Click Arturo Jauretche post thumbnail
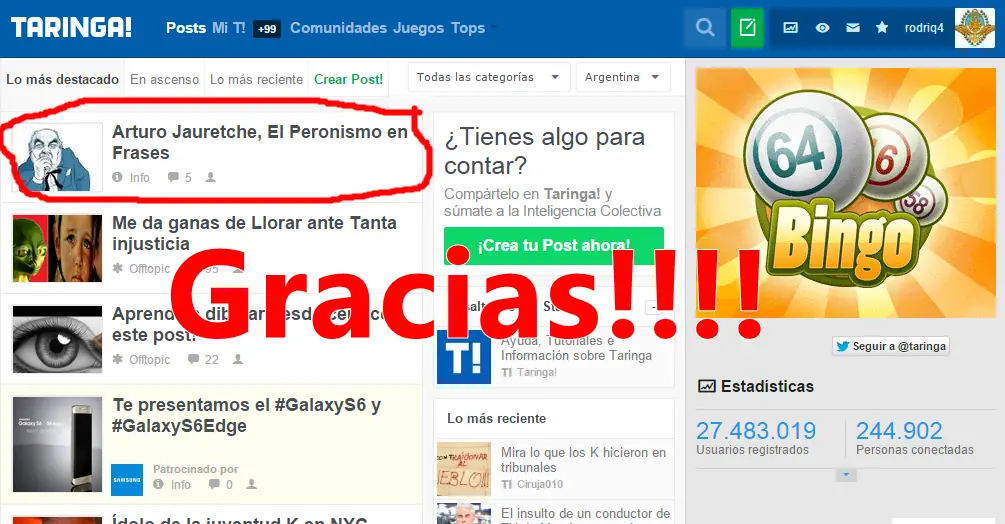 point(57,158)
